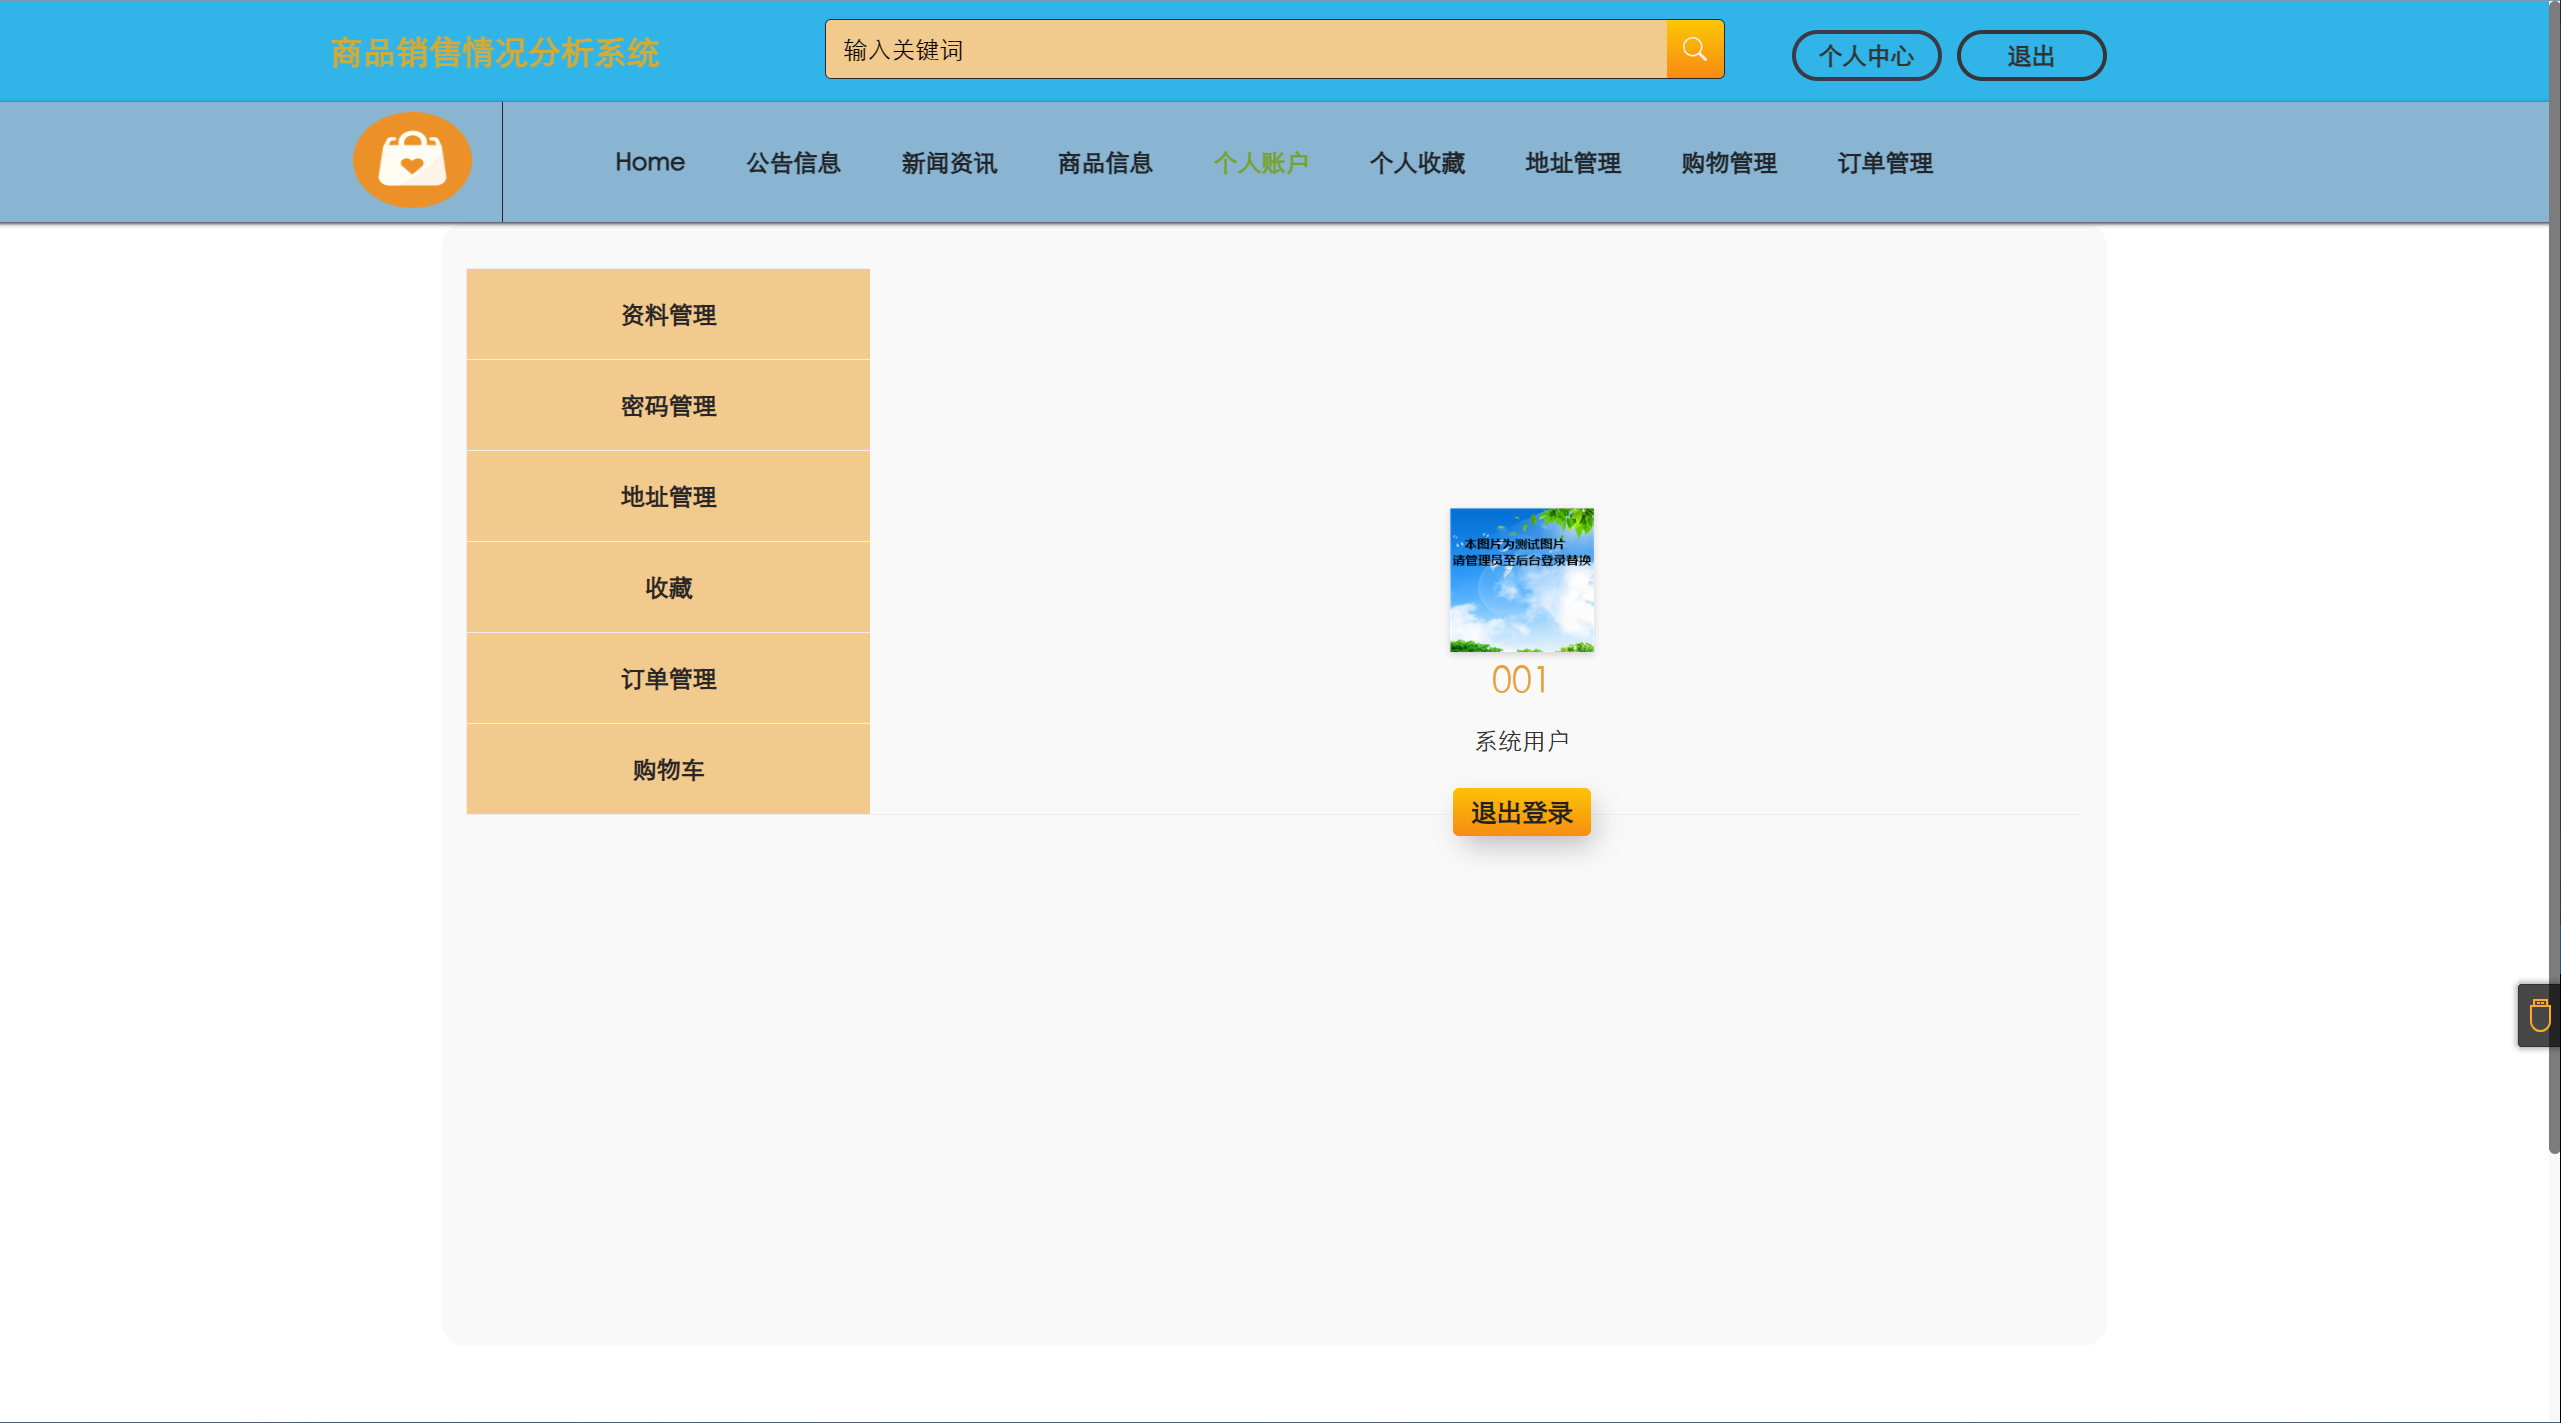Click the 退出 button in header
Screen dimensions: 2561x1423
[2030, 56]
